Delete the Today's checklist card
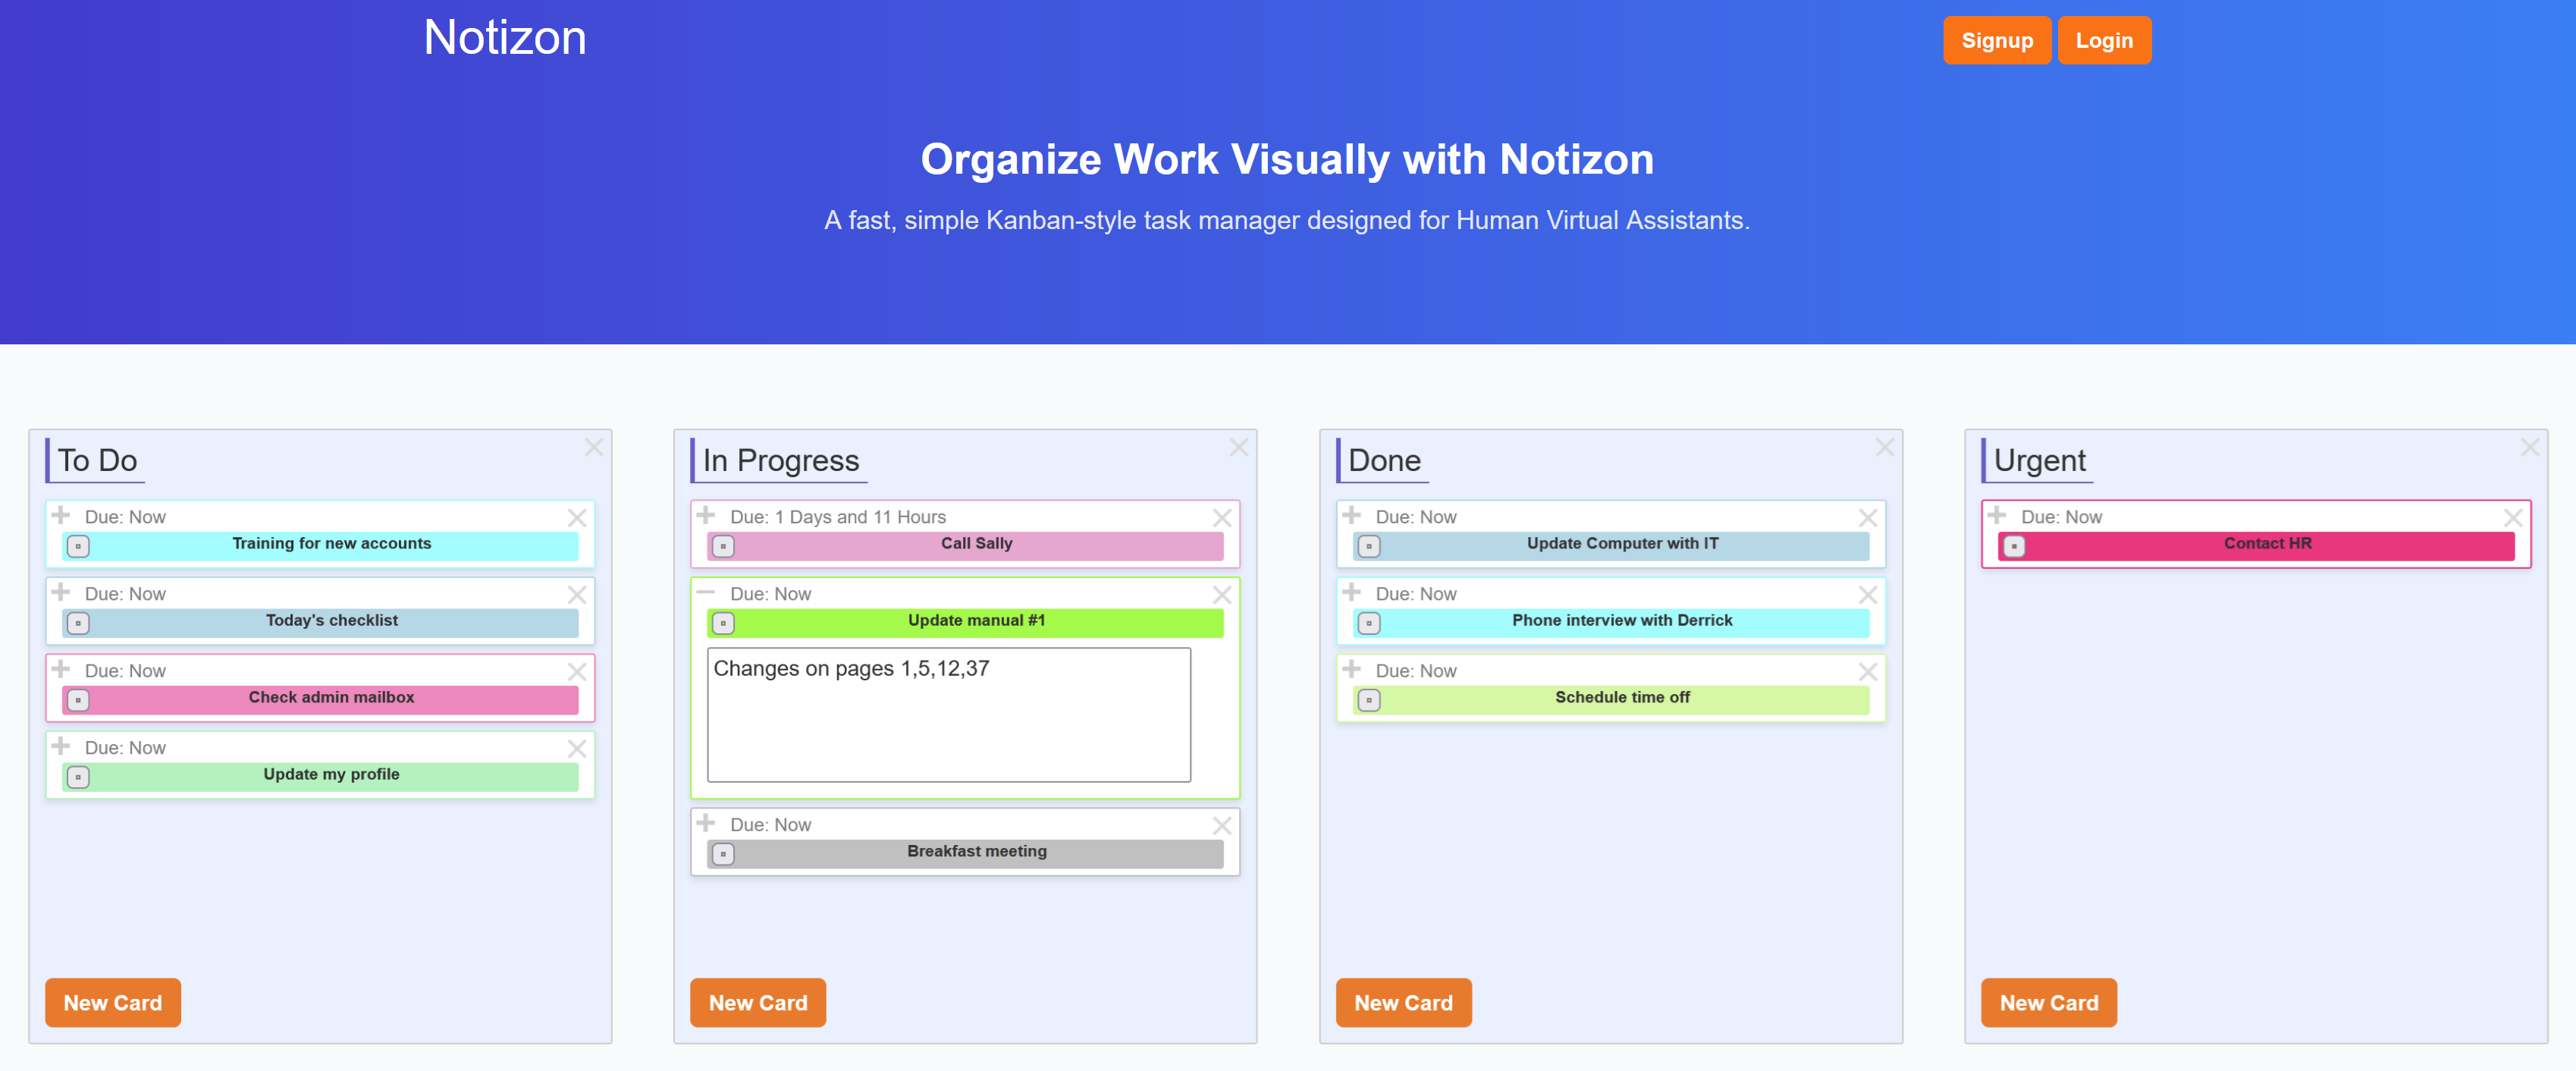This screenshot has height=1071, width=2576. [x=577, y=594]
